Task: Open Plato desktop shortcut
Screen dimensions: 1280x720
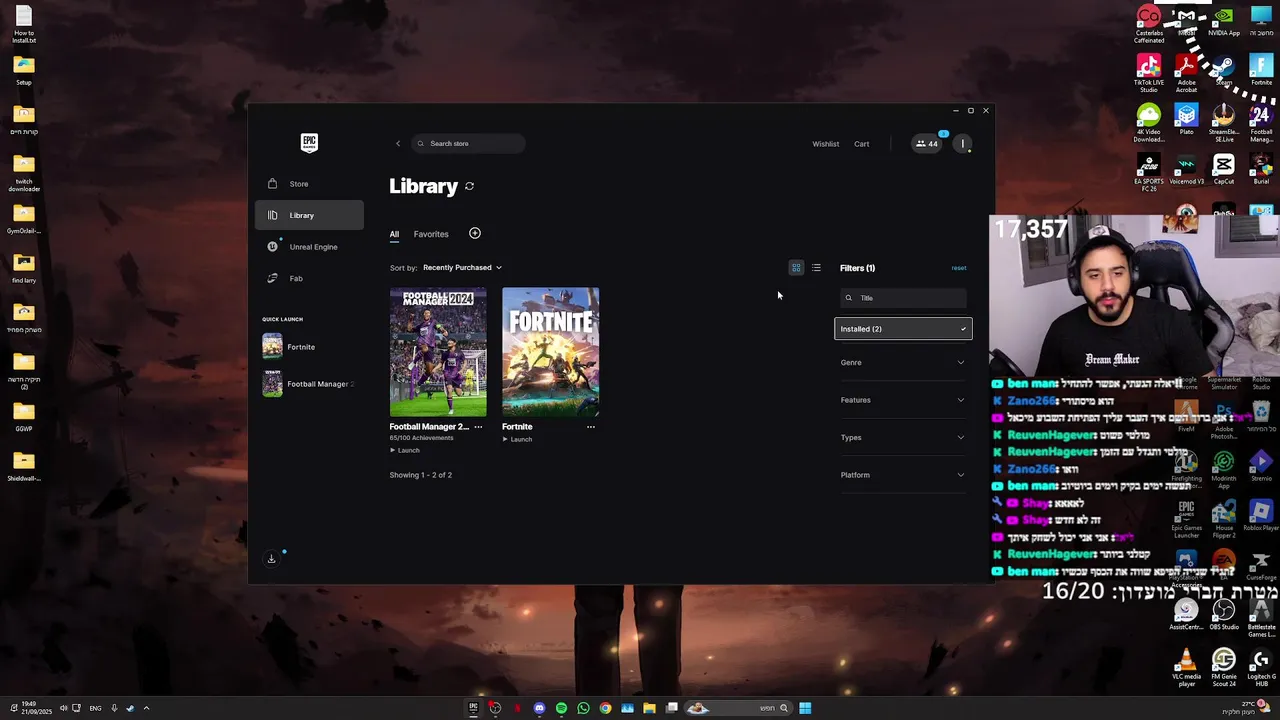Action: tap(1187, 121)
